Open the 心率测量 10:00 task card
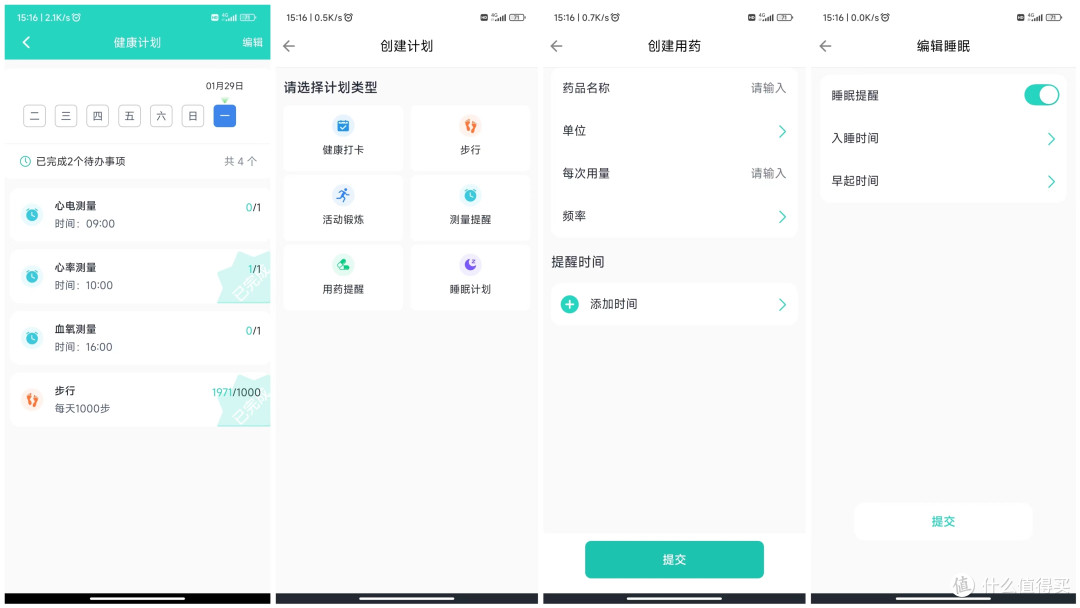This screenshot has width=1080, height=608. 140,277
